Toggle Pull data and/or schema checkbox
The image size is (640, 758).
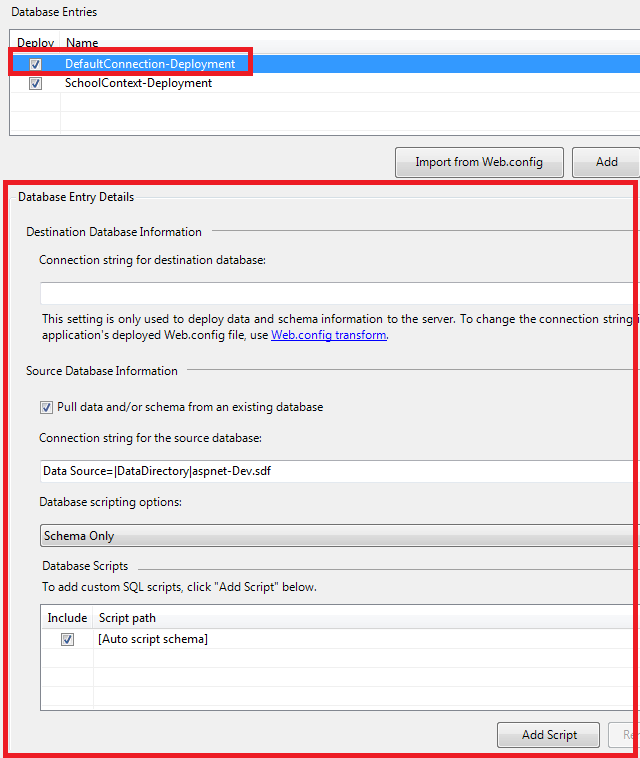[x=46, y=408]
